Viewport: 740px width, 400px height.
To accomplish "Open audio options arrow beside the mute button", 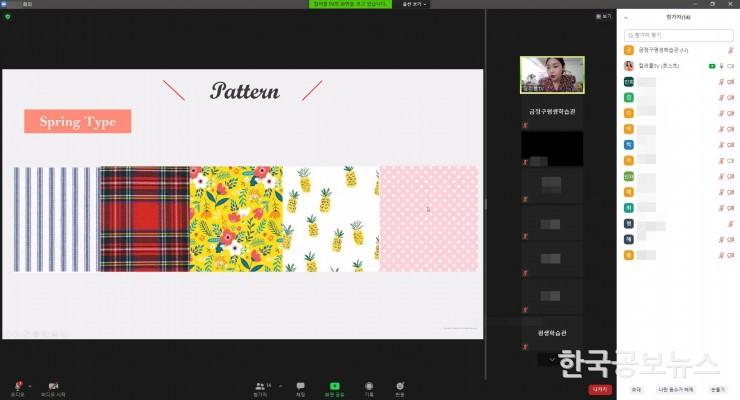I will 30,386.
